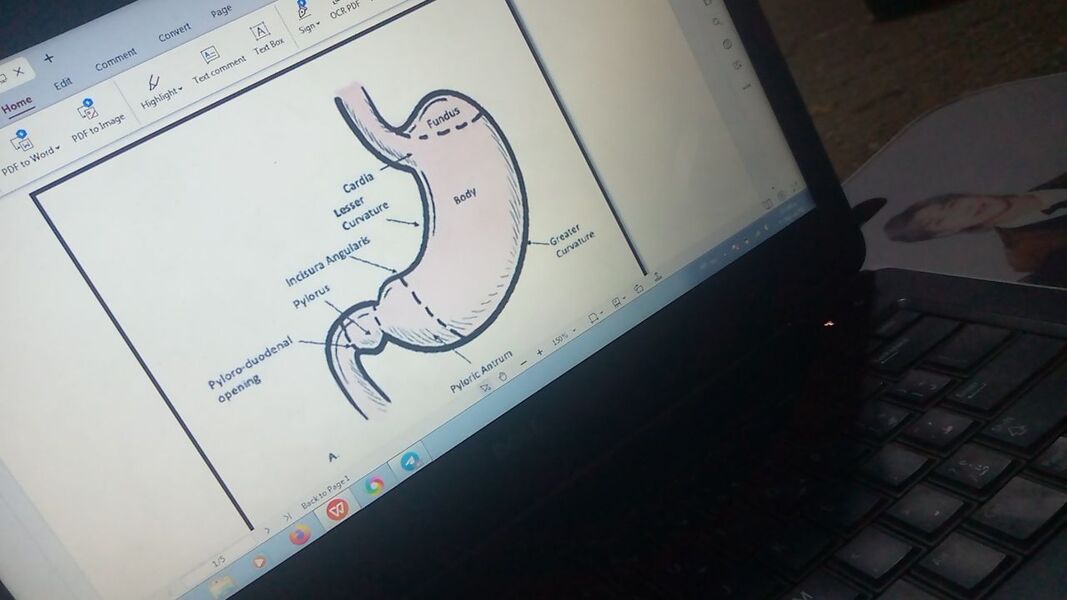Go to the next page
The width and height of the screenshot is (1067, 600).
[x=267, y=531]
